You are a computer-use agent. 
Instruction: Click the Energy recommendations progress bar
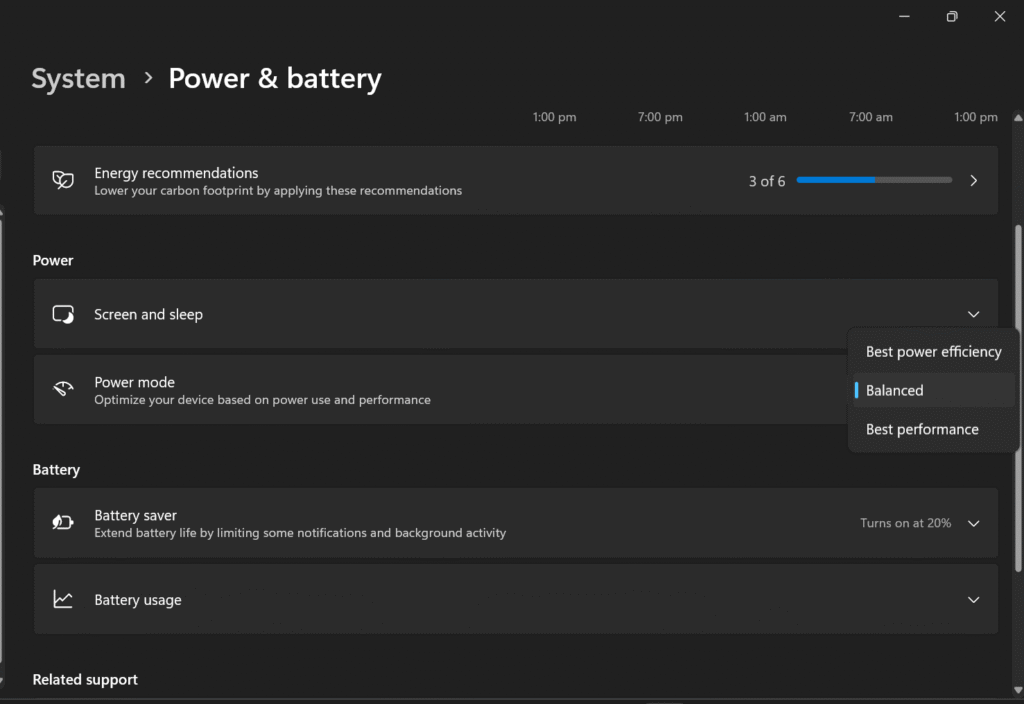tap(874, 181)
